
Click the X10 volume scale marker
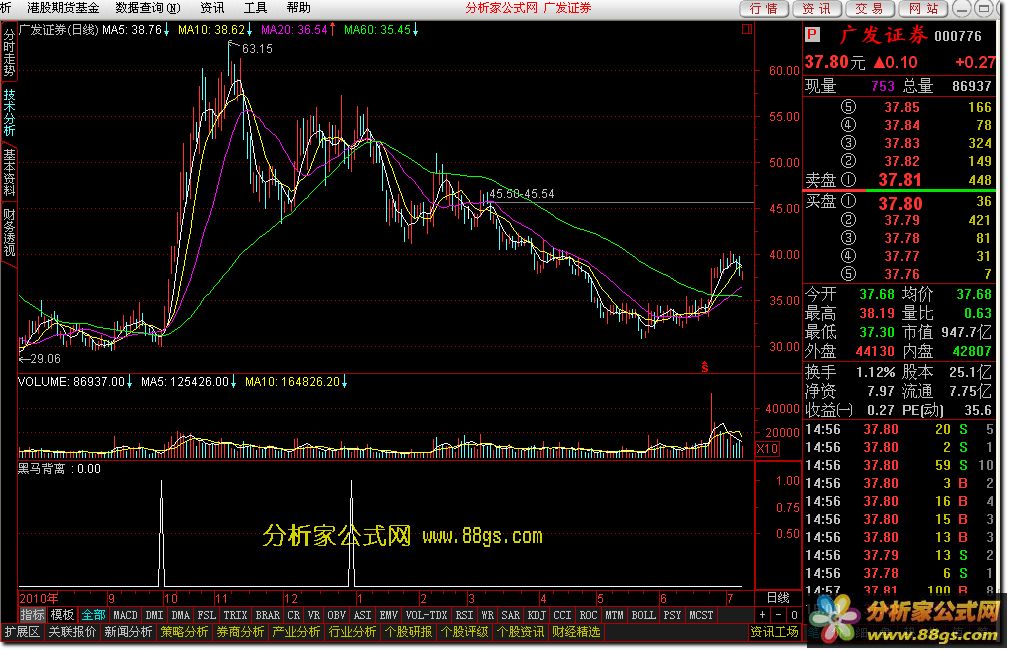(x=767, y=449)
